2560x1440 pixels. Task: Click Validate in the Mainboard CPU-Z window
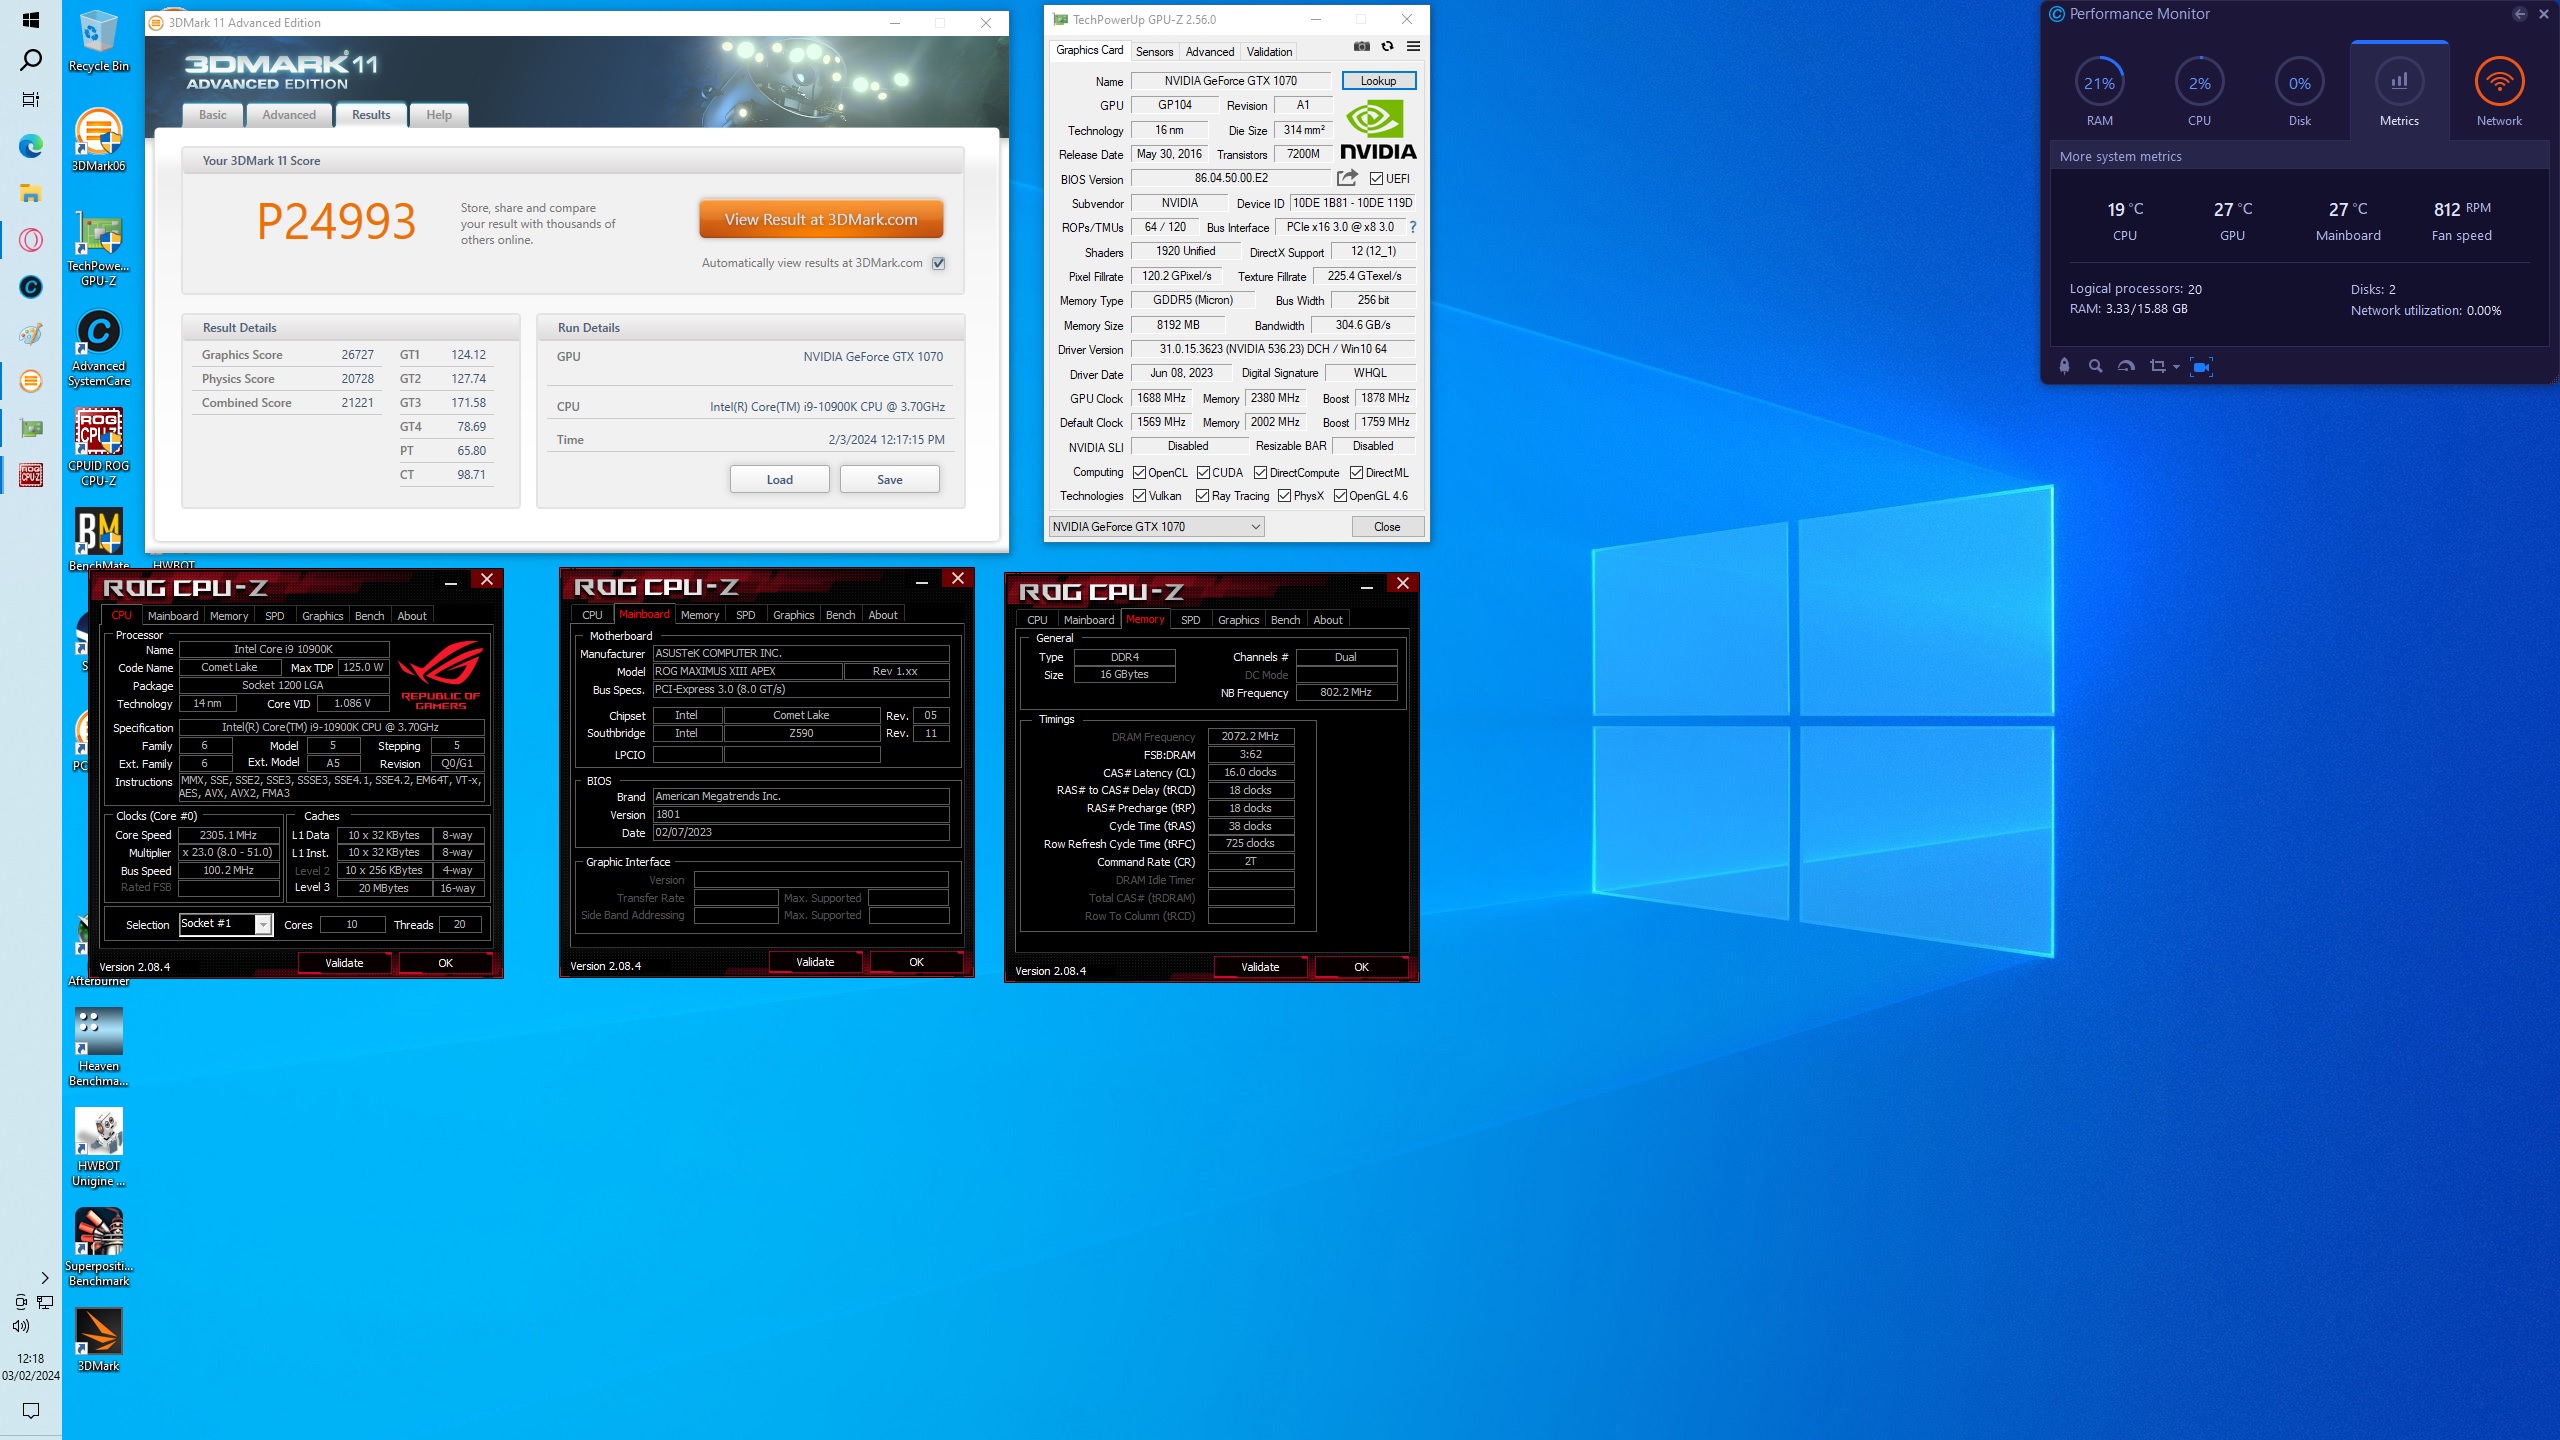(815, 962)
